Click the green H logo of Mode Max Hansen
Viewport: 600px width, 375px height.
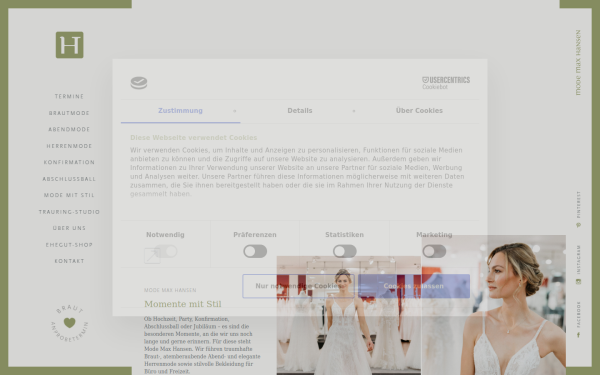69,45
